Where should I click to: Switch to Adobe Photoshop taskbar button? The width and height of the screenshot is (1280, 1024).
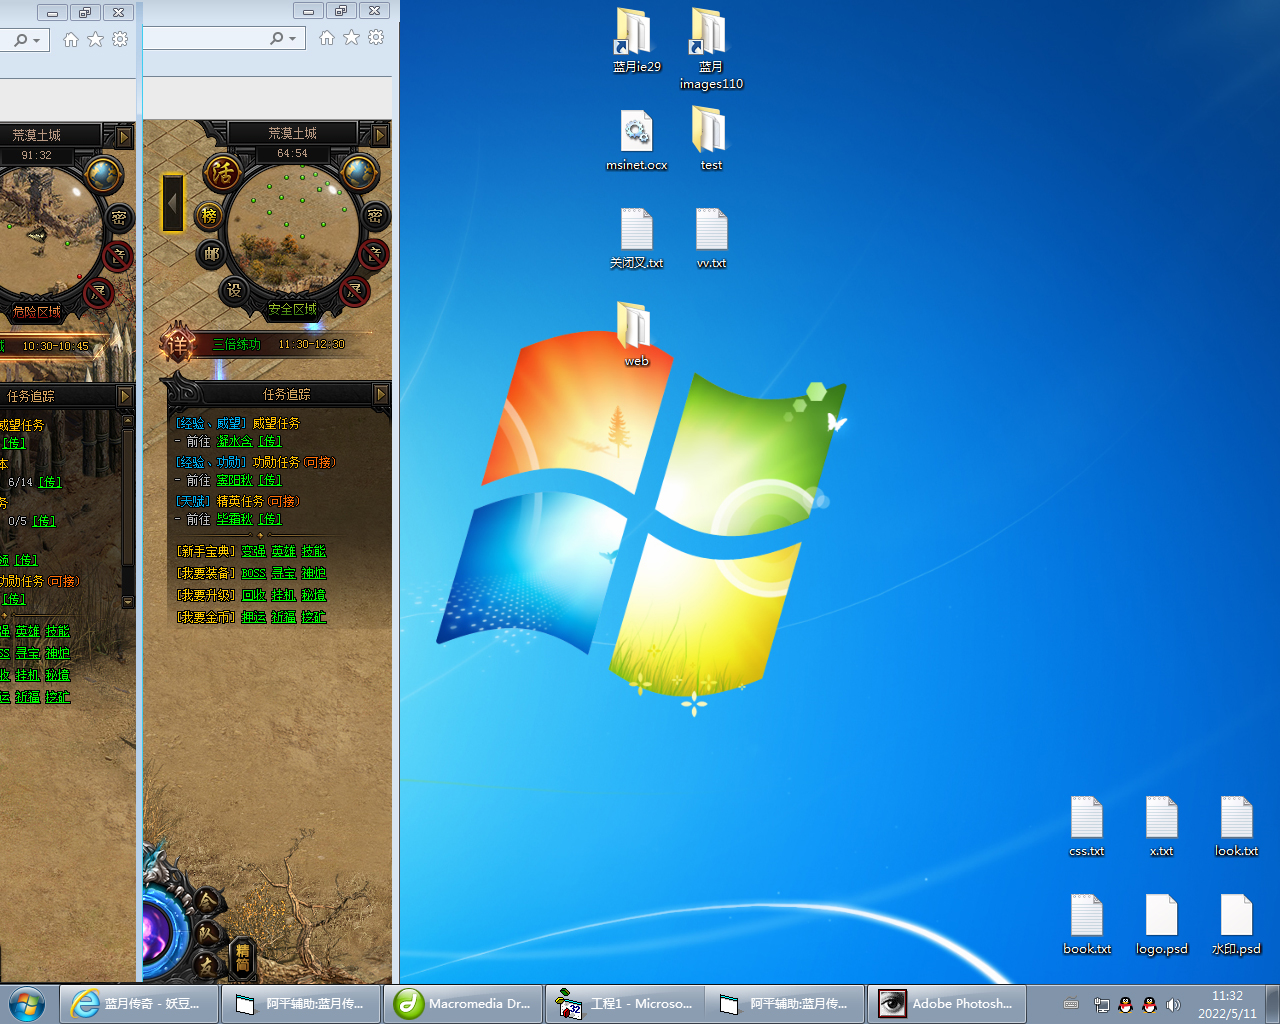pyautogui.click(x=946, y=1003)
